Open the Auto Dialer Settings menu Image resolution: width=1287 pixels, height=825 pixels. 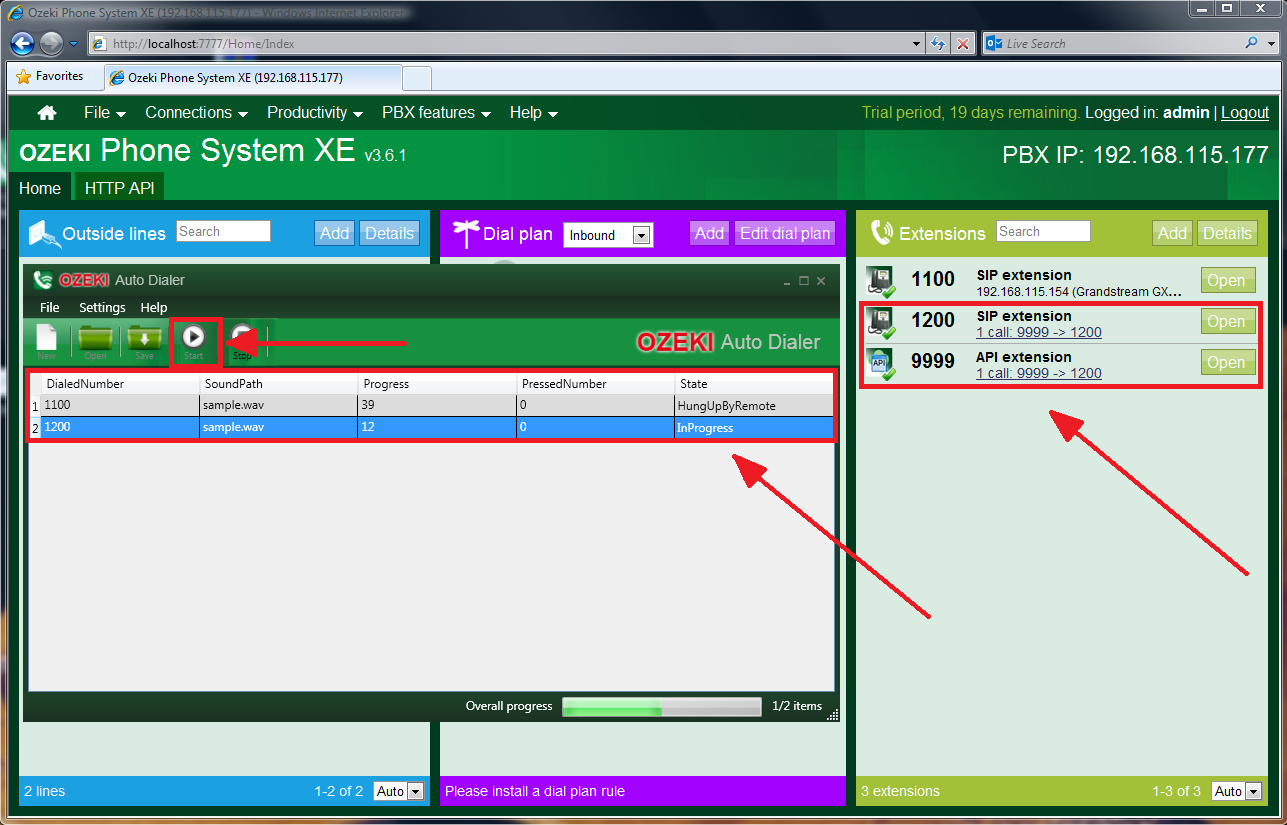click(102, 308)
